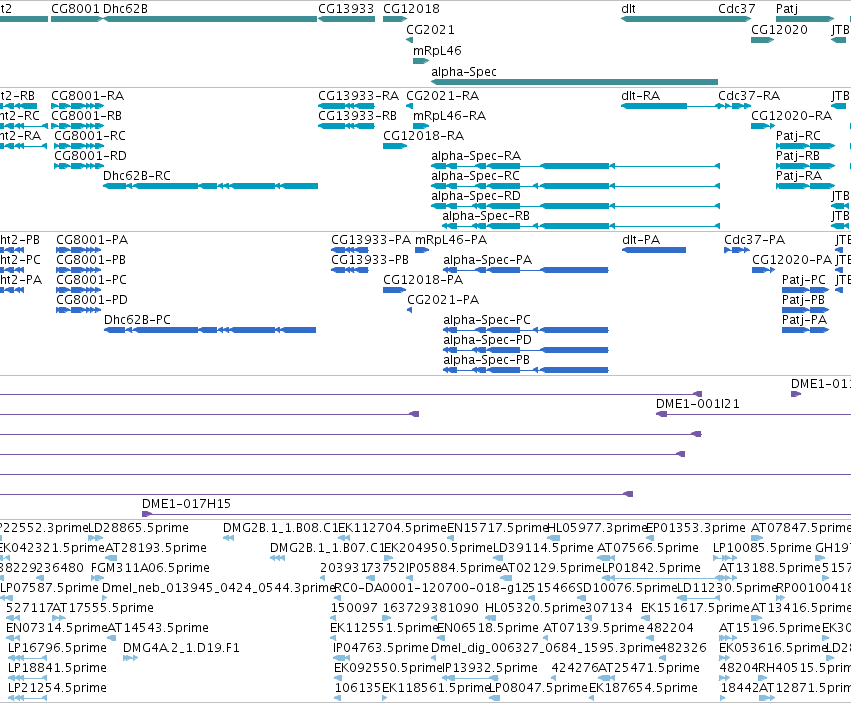
Task: Select the CG13933-PA protein label
Action: click(x=371, y=240)
